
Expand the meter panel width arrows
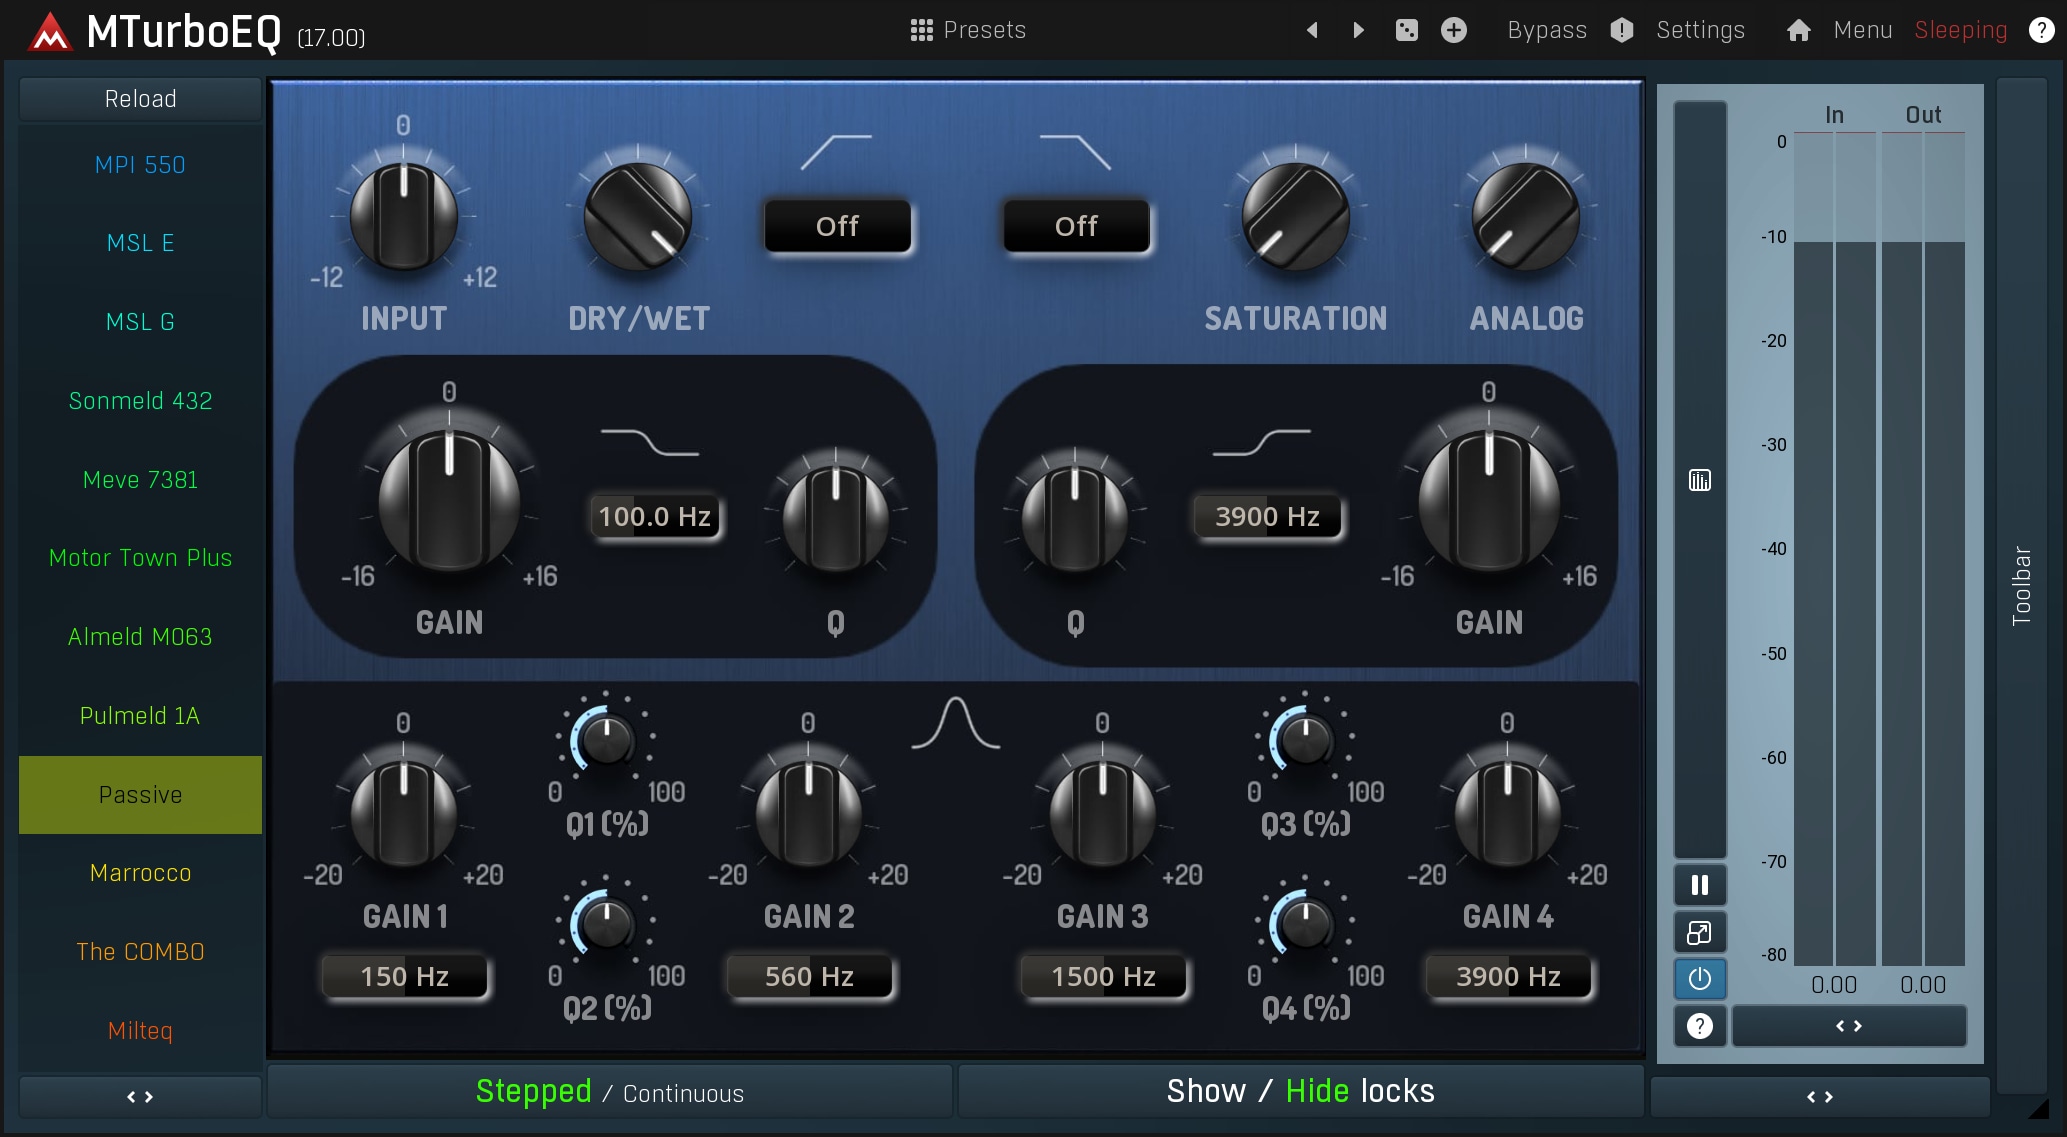click(1848, 1026)
